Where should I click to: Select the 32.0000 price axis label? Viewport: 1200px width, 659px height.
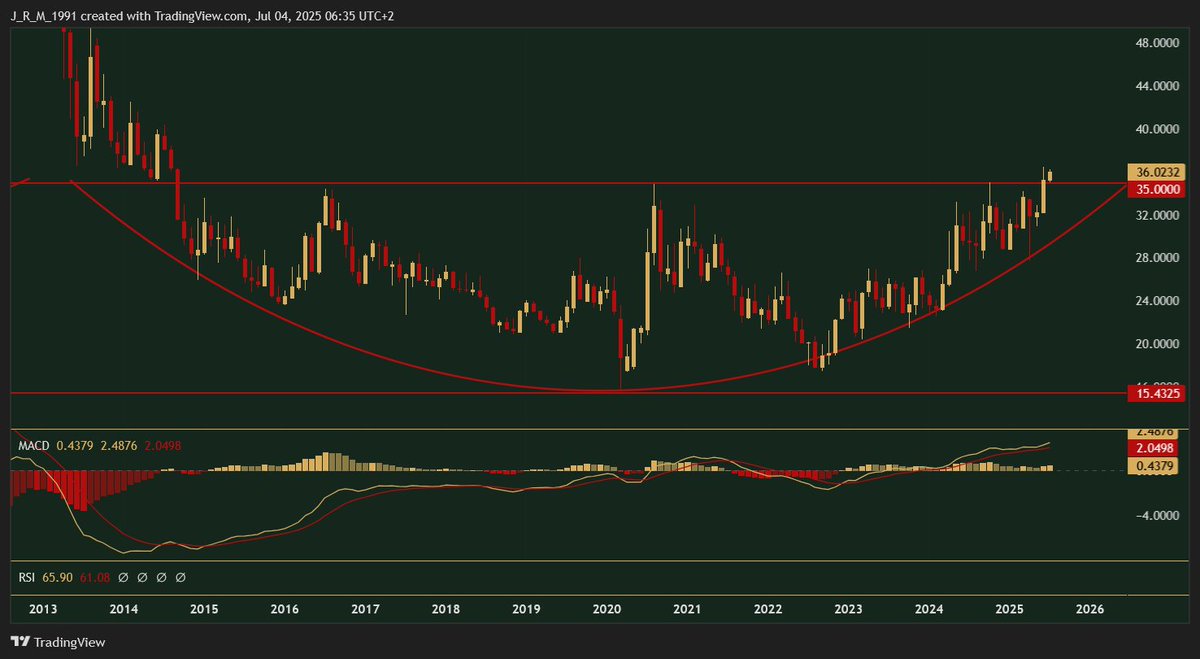click(x=1159, y=215)
